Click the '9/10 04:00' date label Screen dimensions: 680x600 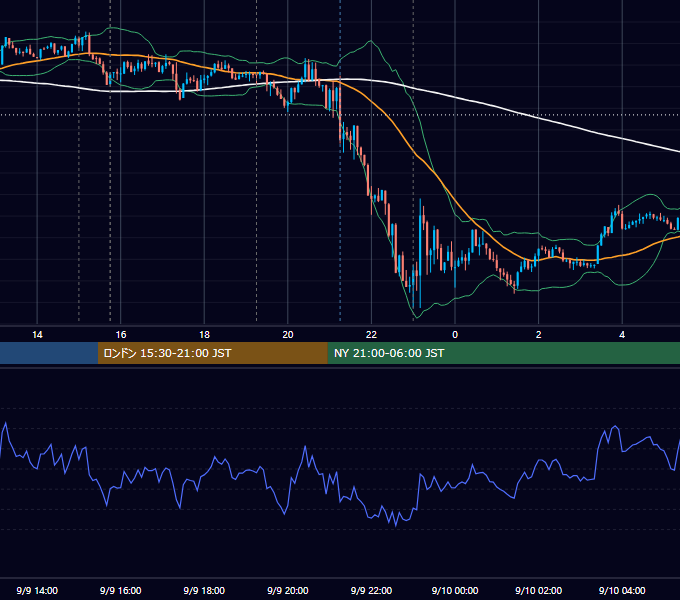click(622, 590)
